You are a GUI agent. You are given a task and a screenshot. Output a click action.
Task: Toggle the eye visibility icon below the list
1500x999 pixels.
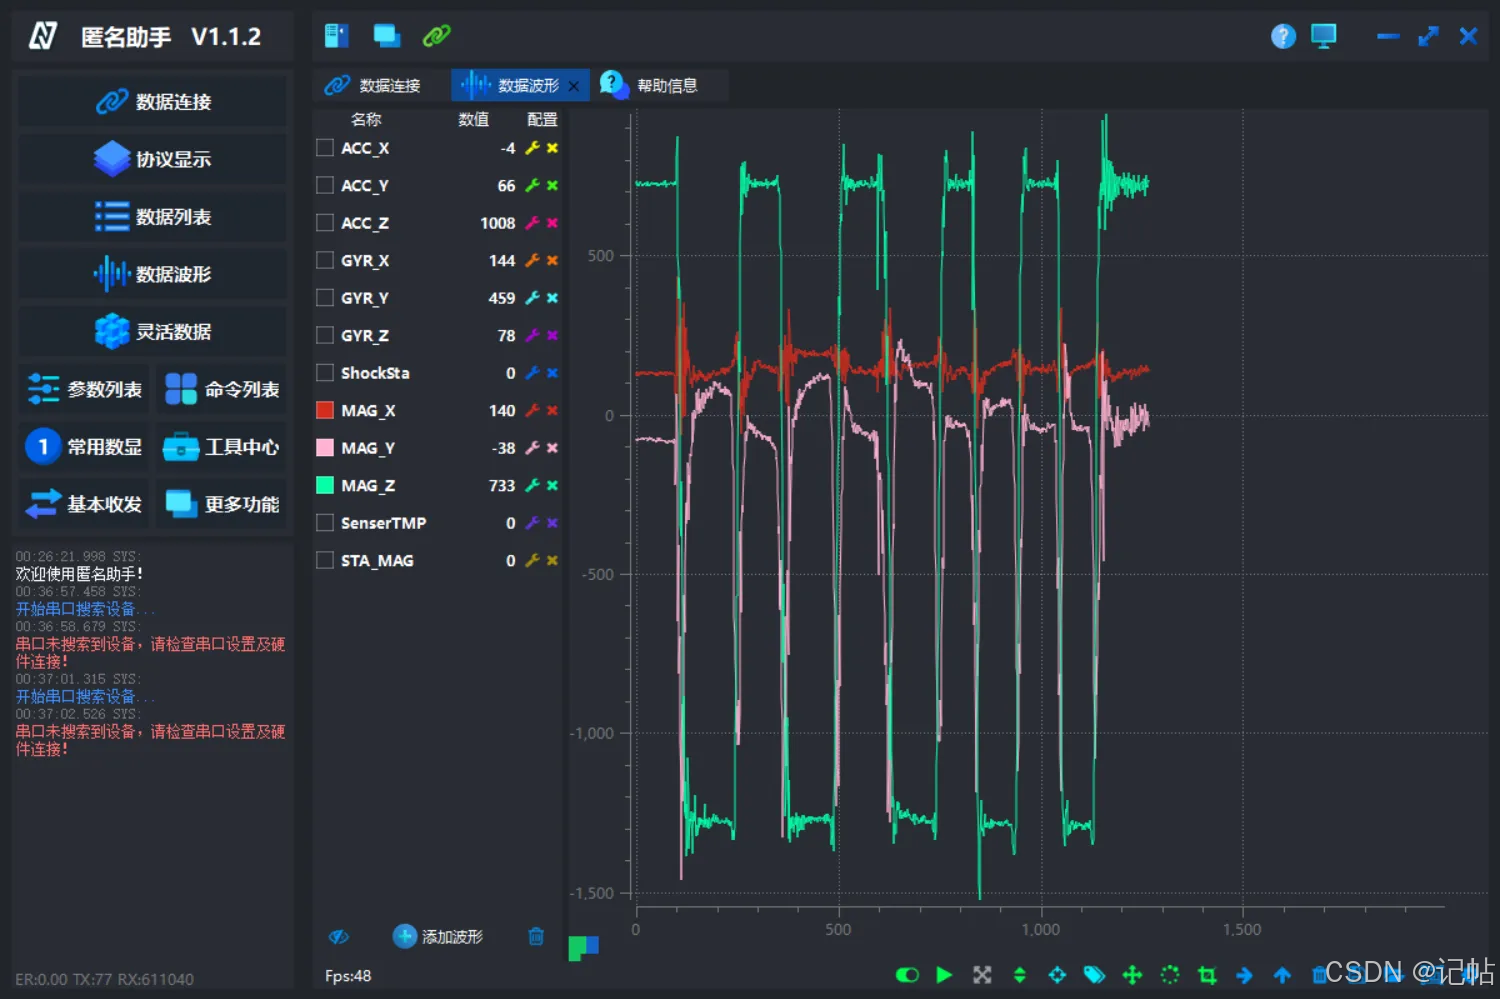pos(339,937)
